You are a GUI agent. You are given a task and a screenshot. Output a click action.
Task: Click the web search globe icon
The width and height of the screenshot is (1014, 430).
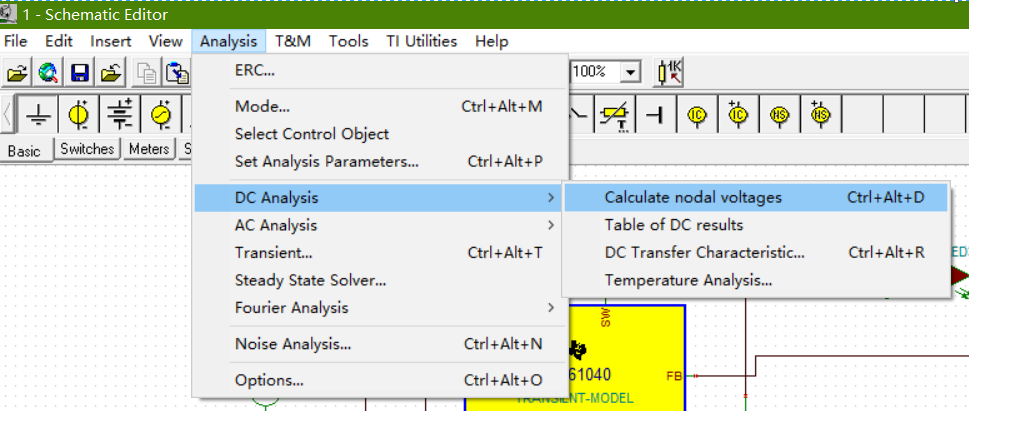pos(48,72)
